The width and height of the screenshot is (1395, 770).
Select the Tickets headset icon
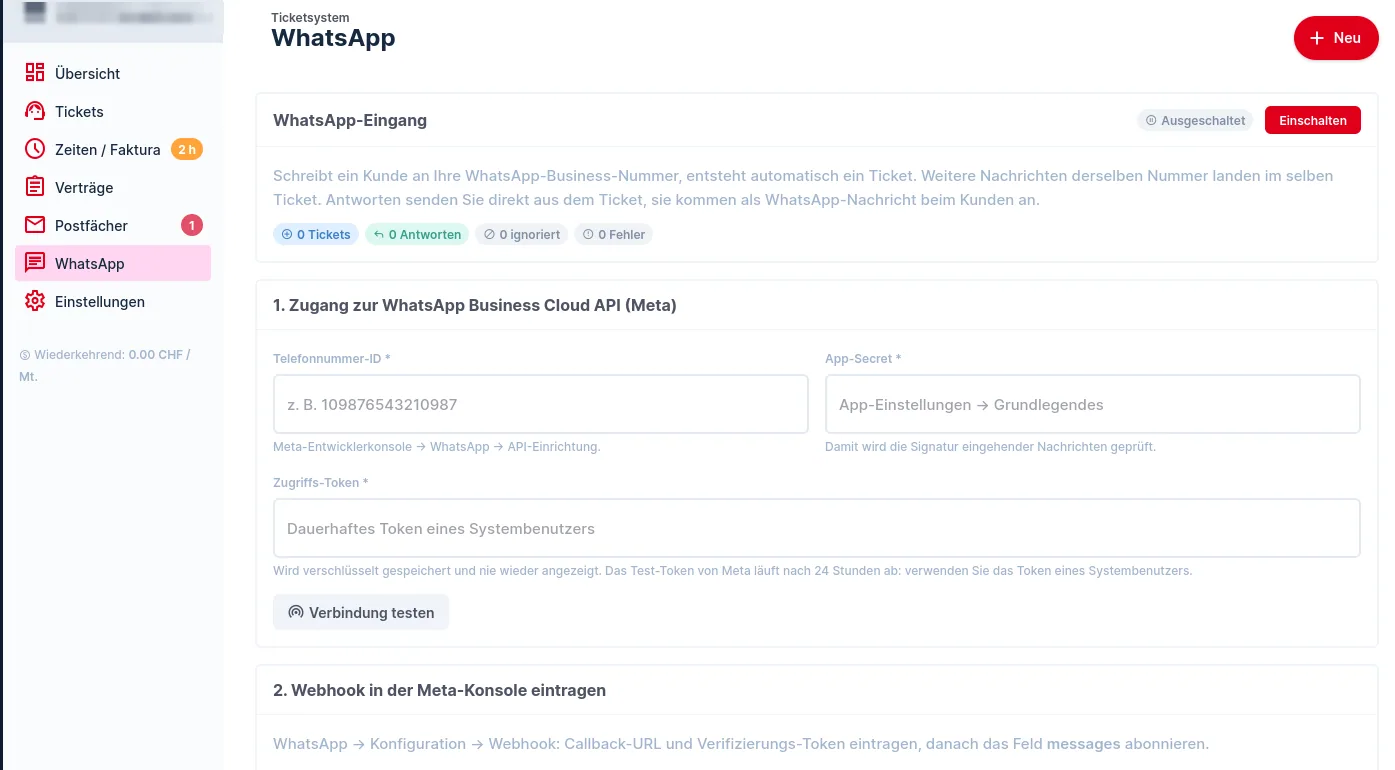point(35,111)
